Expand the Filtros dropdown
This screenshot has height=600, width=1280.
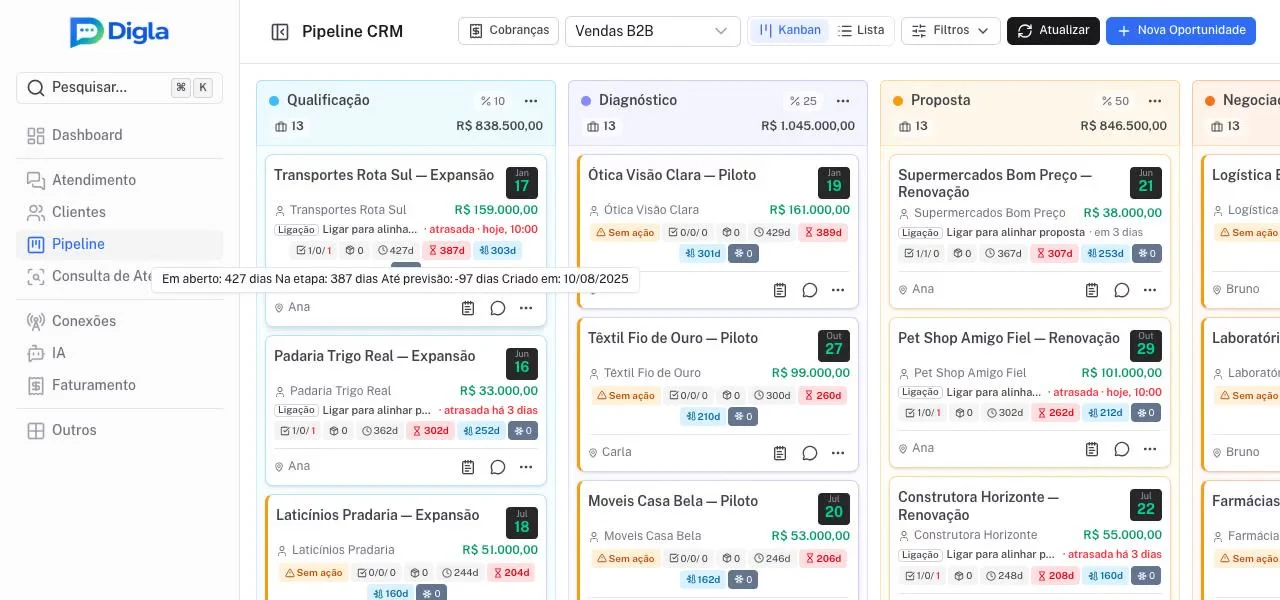(x=951, y=31)
